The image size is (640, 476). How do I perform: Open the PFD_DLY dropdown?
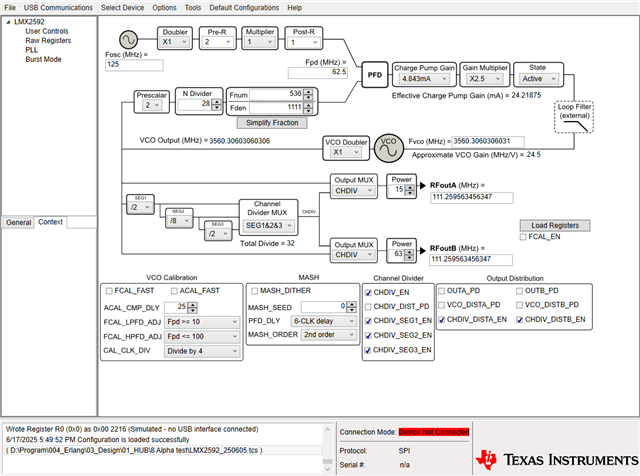pyautogui.click(x=324, y=321)
